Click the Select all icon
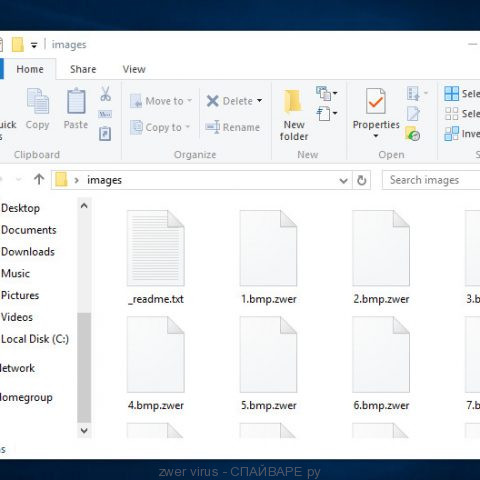 point(452,93)
